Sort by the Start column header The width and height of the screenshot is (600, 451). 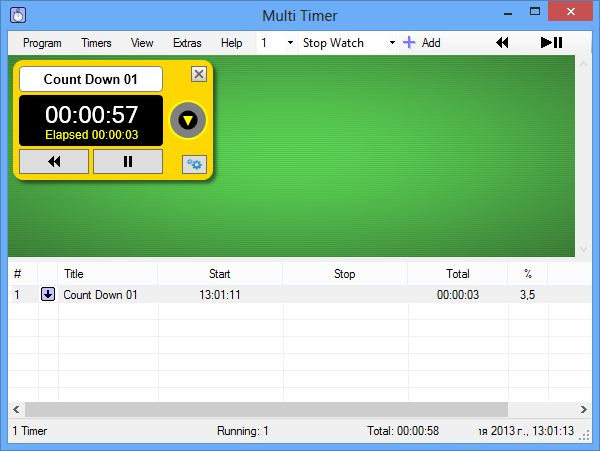point(220,274)
